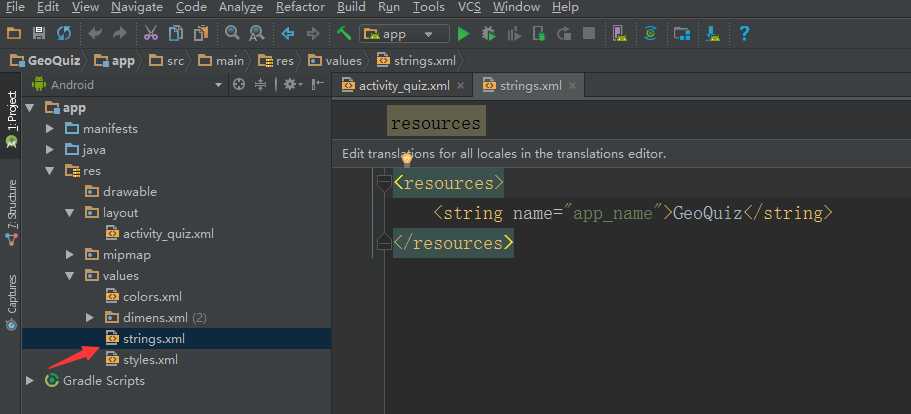The width and height of the screenshot is (911, 414).
Task: Open the File menu
Action: [x=15, y=8]
